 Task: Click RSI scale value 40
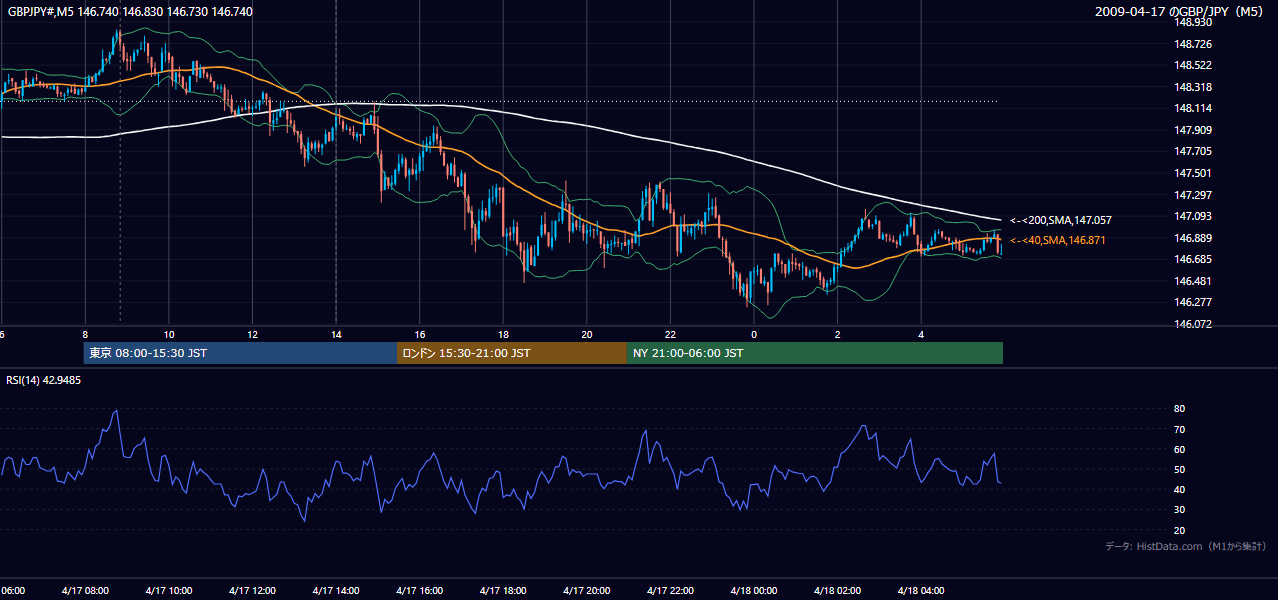(x=1179, y=489)
